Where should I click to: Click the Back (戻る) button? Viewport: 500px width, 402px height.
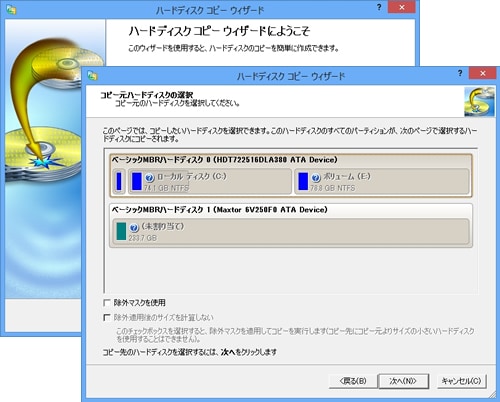(353, 381)
